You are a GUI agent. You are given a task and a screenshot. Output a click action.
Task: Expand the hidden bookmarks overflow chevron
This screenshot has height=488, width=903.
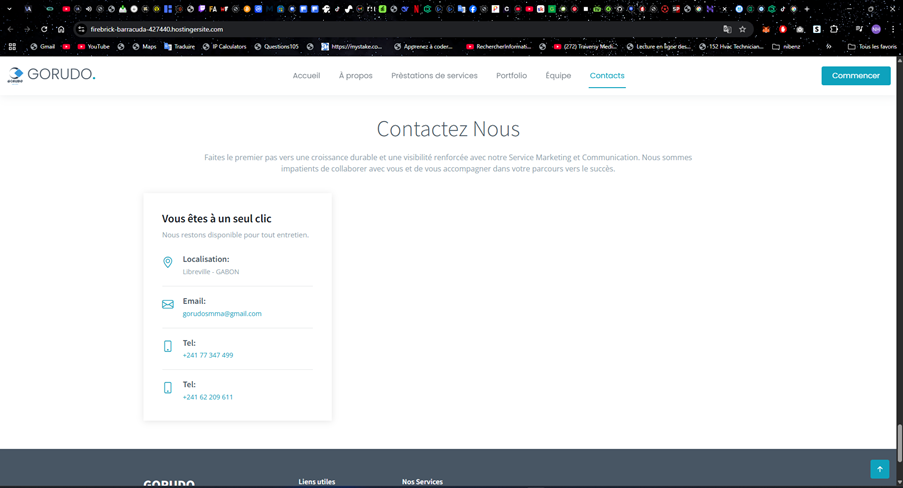point(829,47)
